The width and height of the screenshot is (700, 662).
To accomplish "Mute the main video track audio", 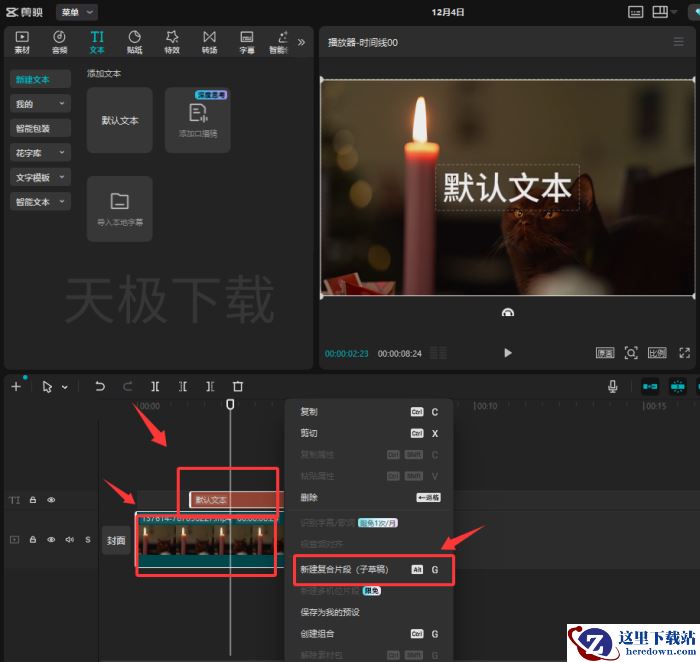I will click(x=70, y=540).
